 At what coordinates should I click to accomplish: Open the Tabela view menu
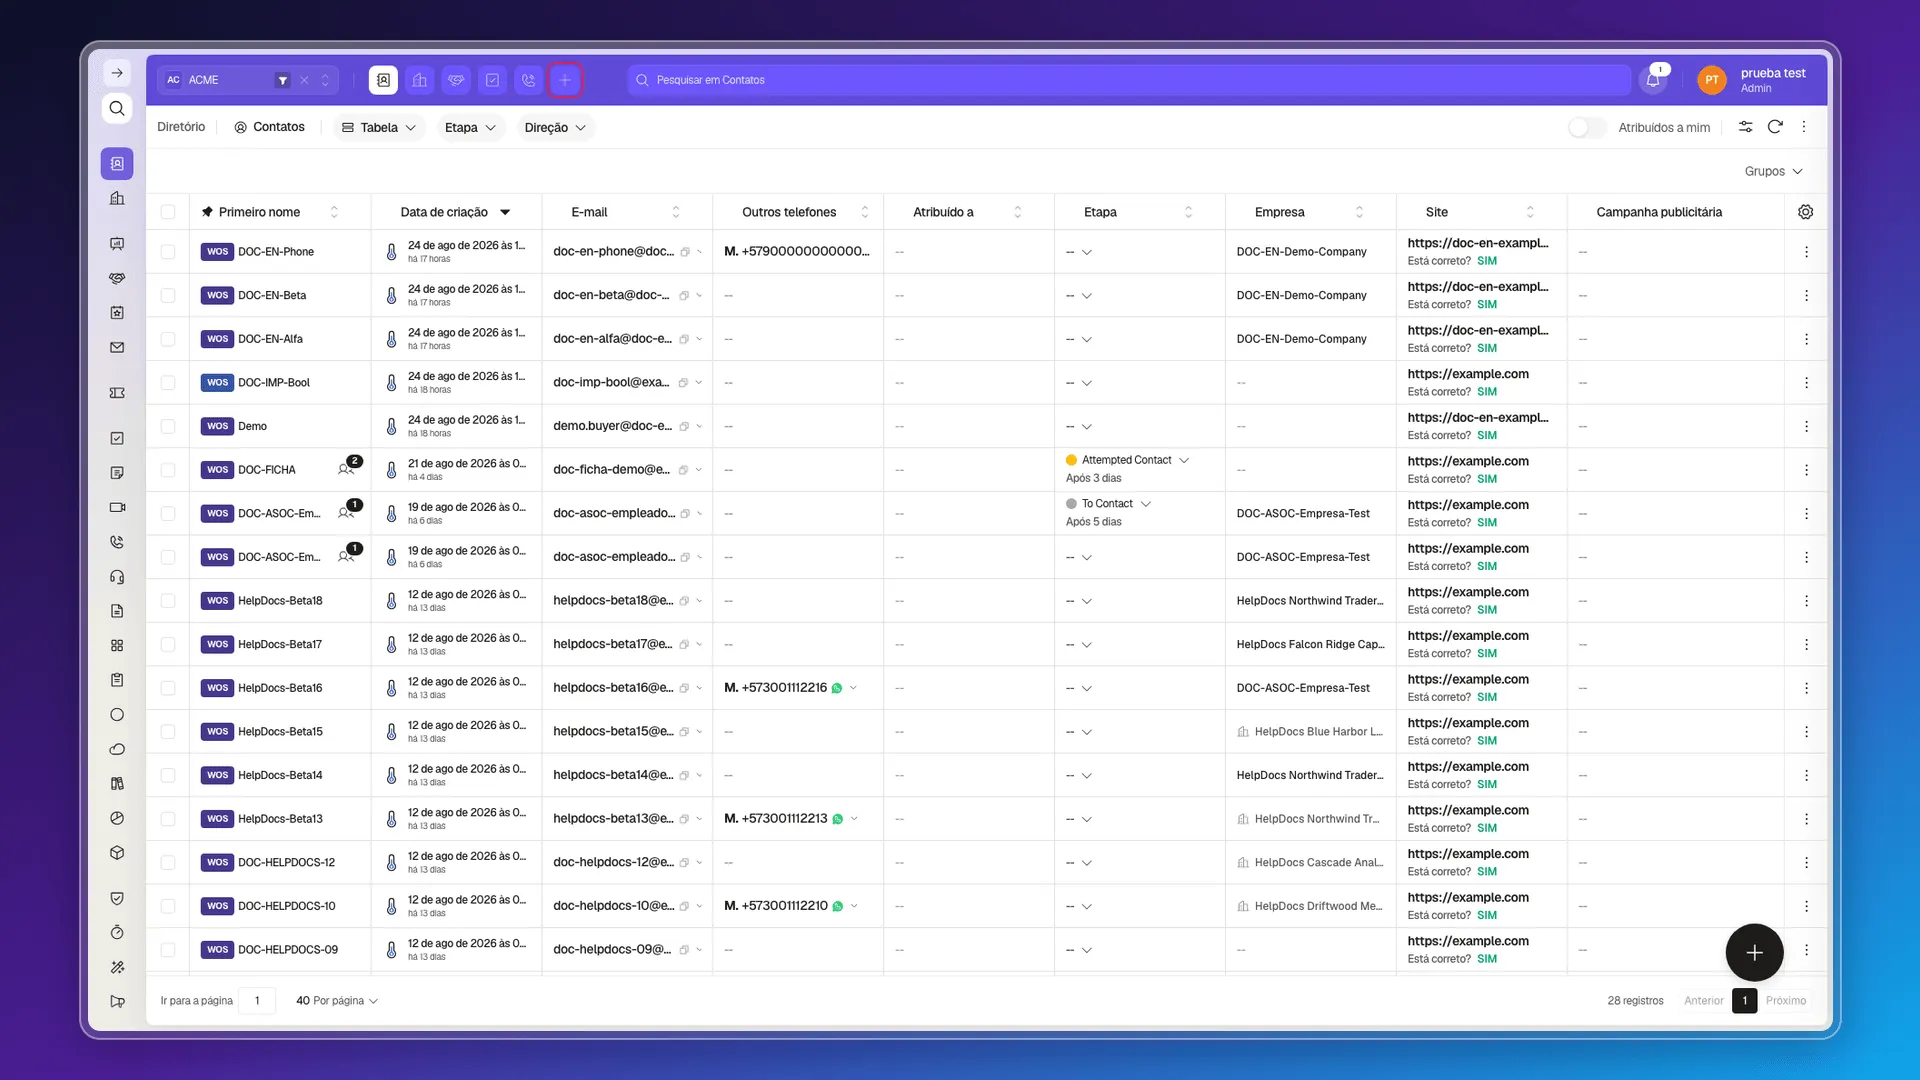point(379,127)
